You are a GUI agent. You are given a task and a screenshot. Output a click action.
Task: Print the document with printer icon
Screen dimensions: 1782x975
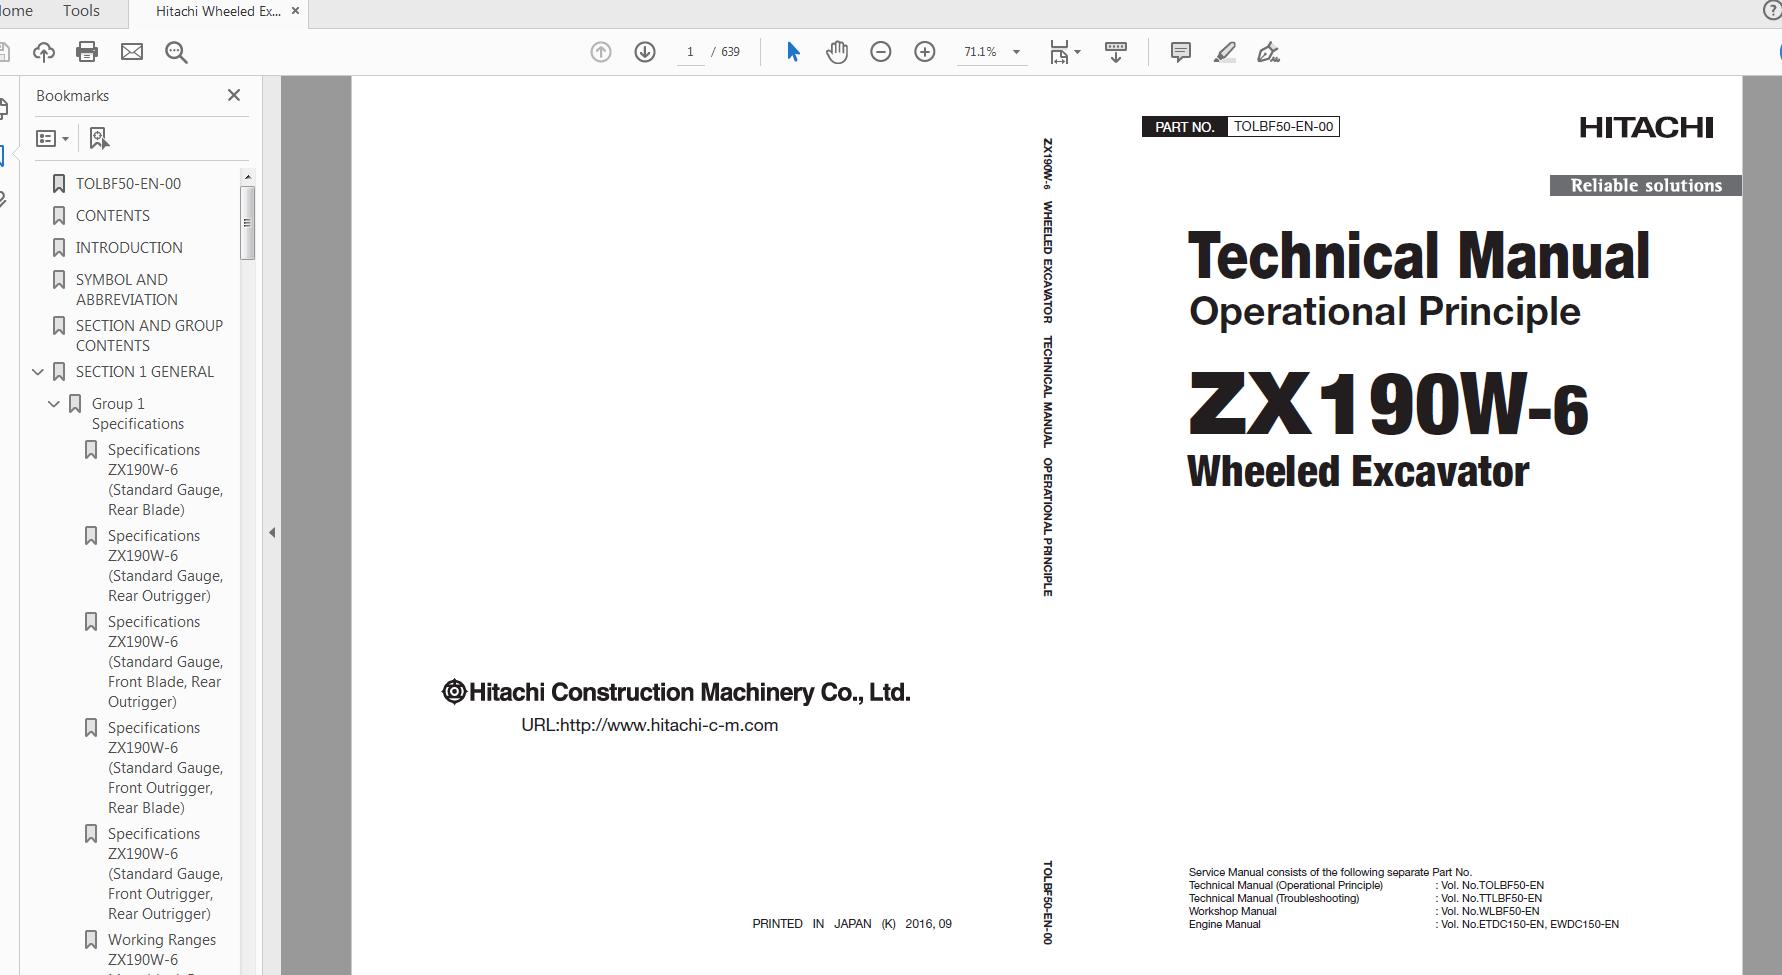click(87, 52)
